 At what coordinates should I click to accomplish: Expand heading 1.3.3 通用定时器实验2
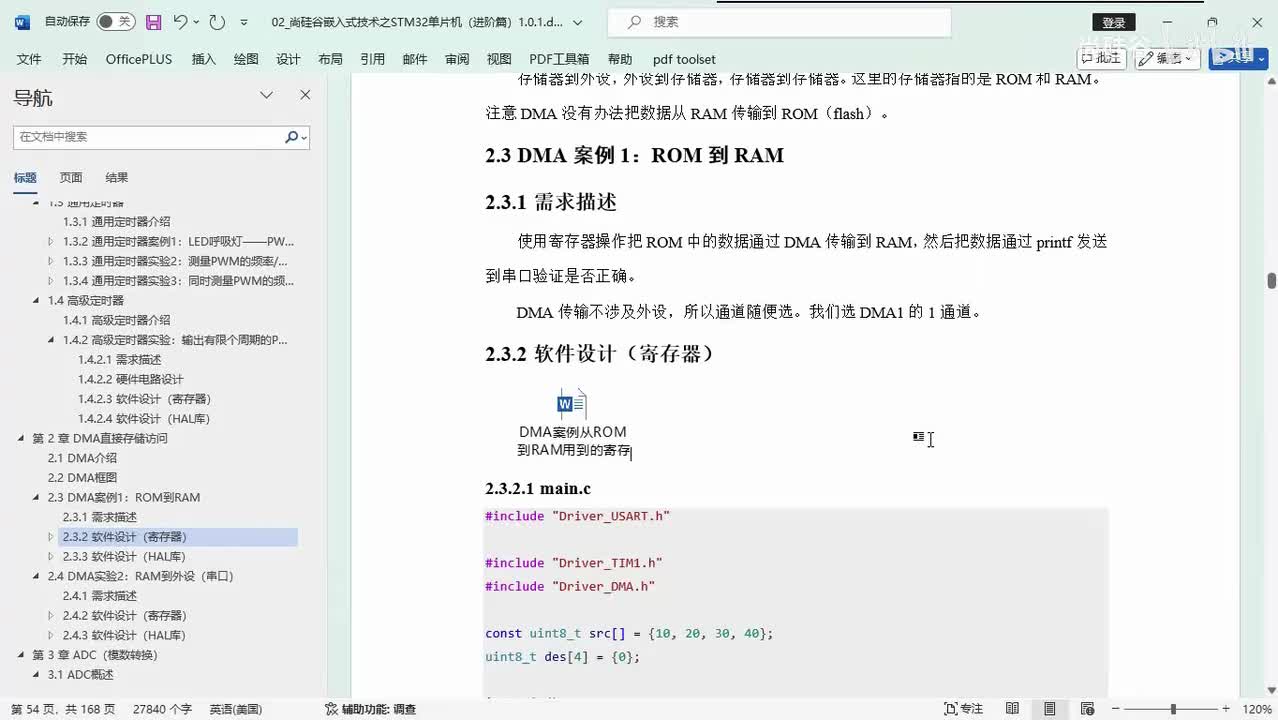tap(51, 261)
